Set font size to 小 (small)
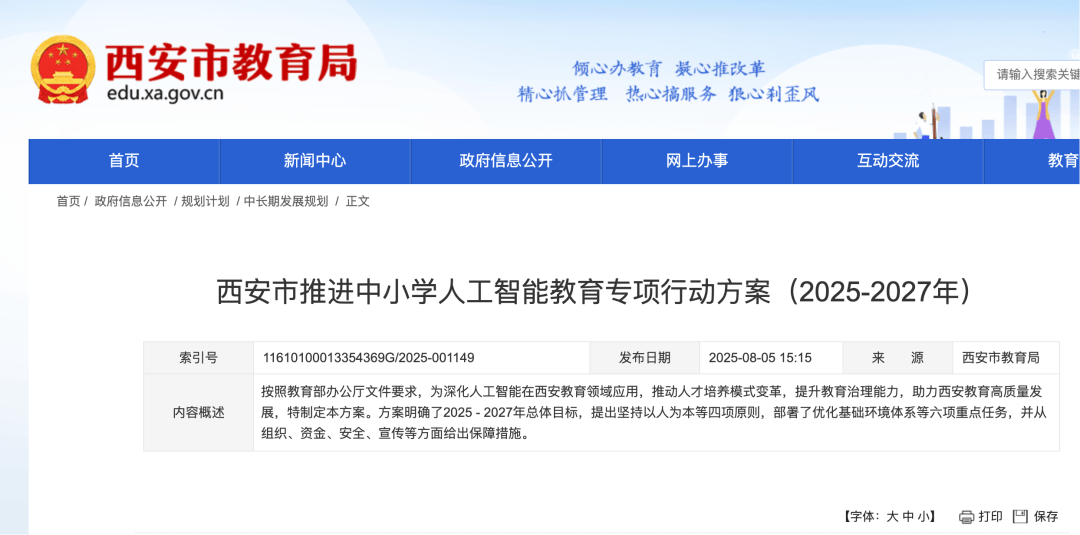 [x=925, y=517]
